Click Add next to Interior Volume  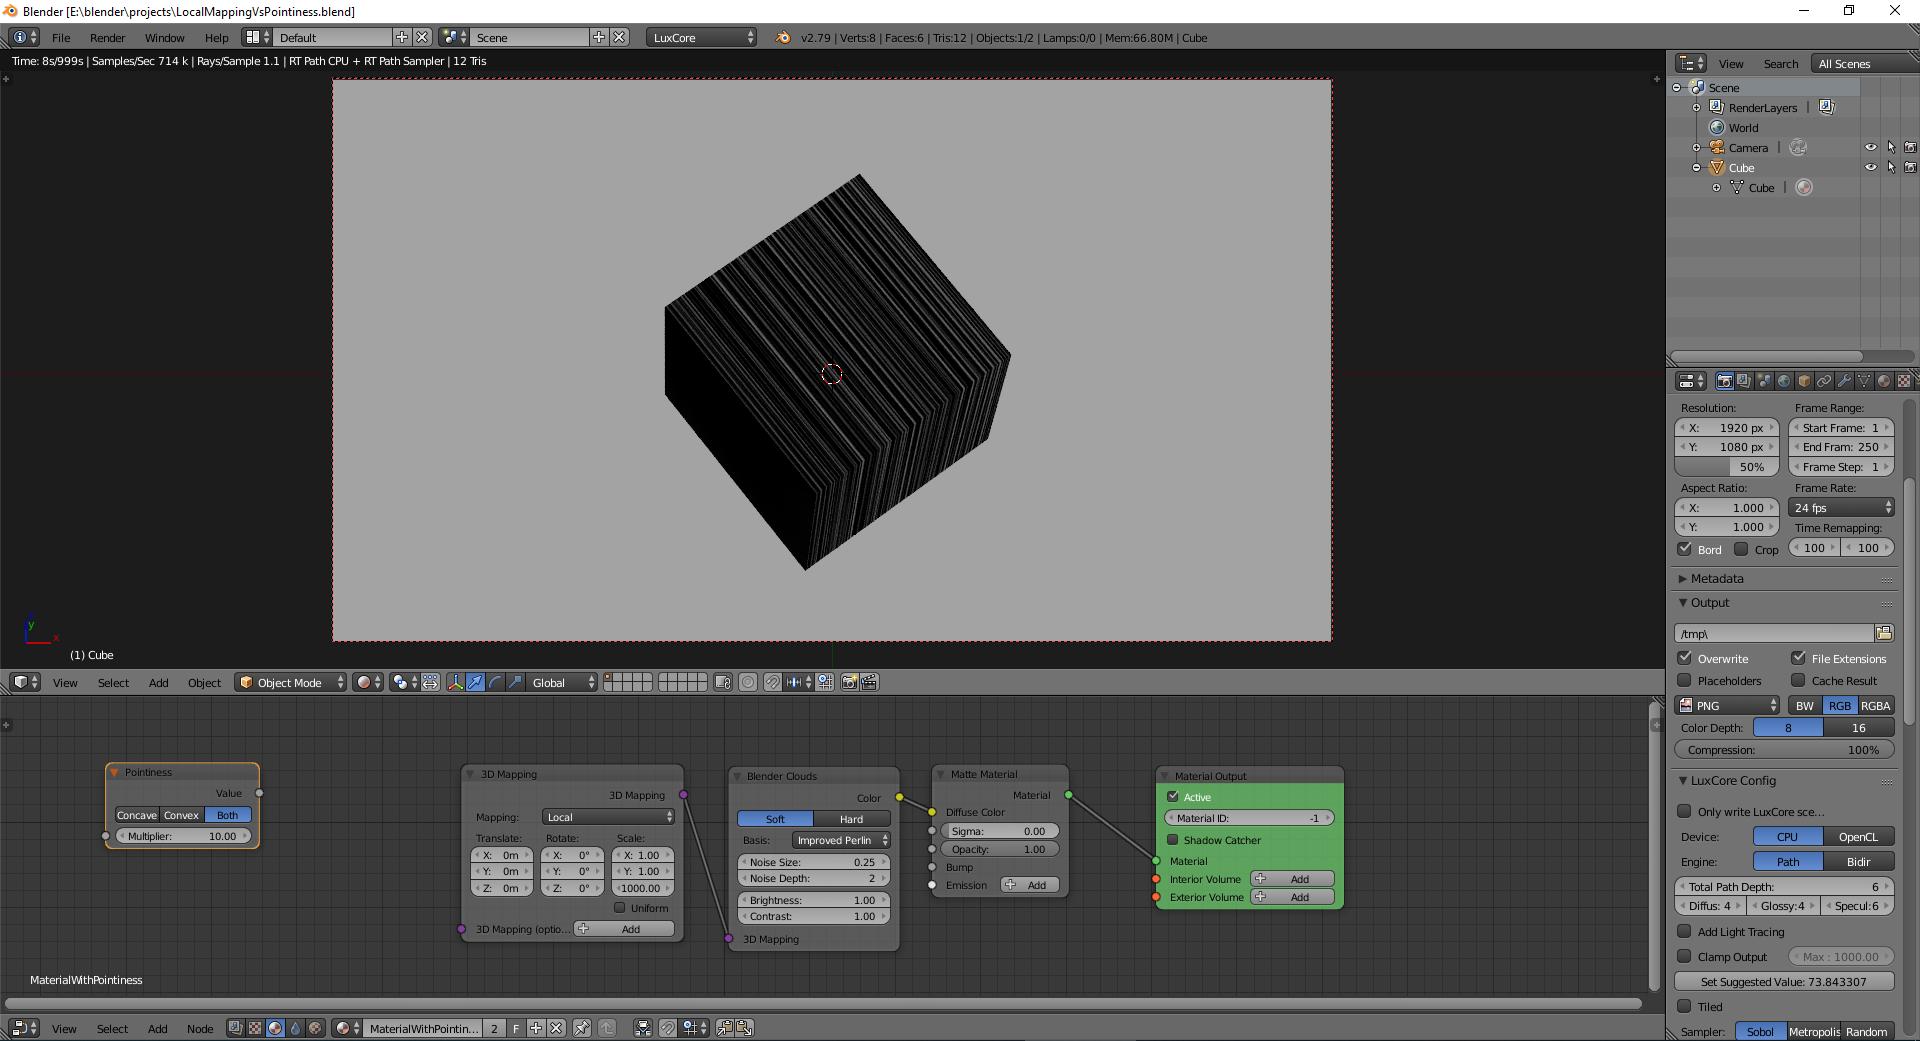(1294, 879)
